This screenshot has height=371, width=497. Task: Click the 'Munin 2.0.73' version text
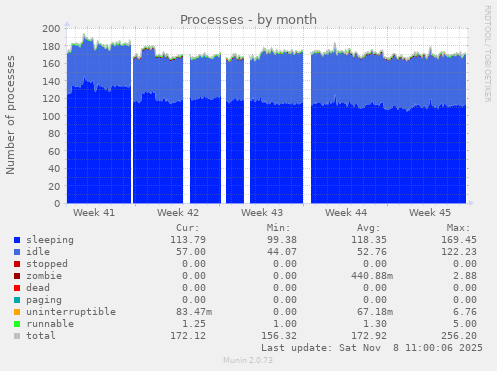tap(248, 360)
